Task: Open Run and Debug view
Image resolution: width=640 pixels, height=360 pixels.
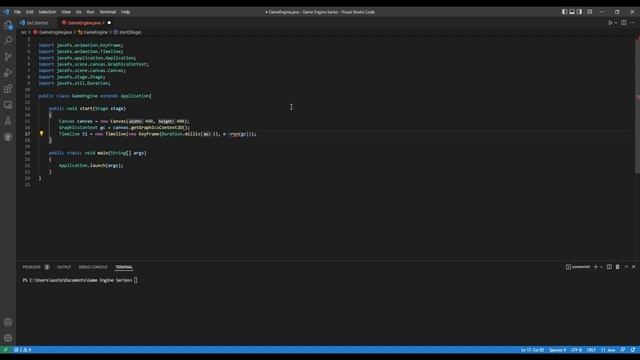Action: 8,73
